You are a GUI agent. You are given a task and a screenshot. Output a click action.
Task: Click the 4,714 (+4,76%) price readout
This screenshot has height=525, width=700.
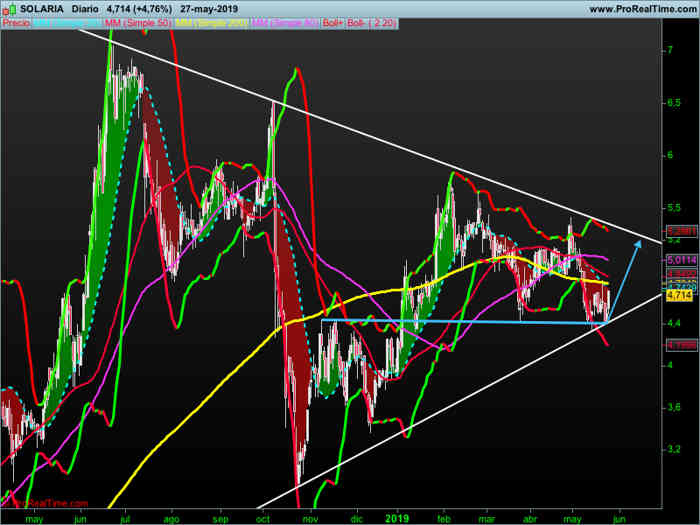139,9
